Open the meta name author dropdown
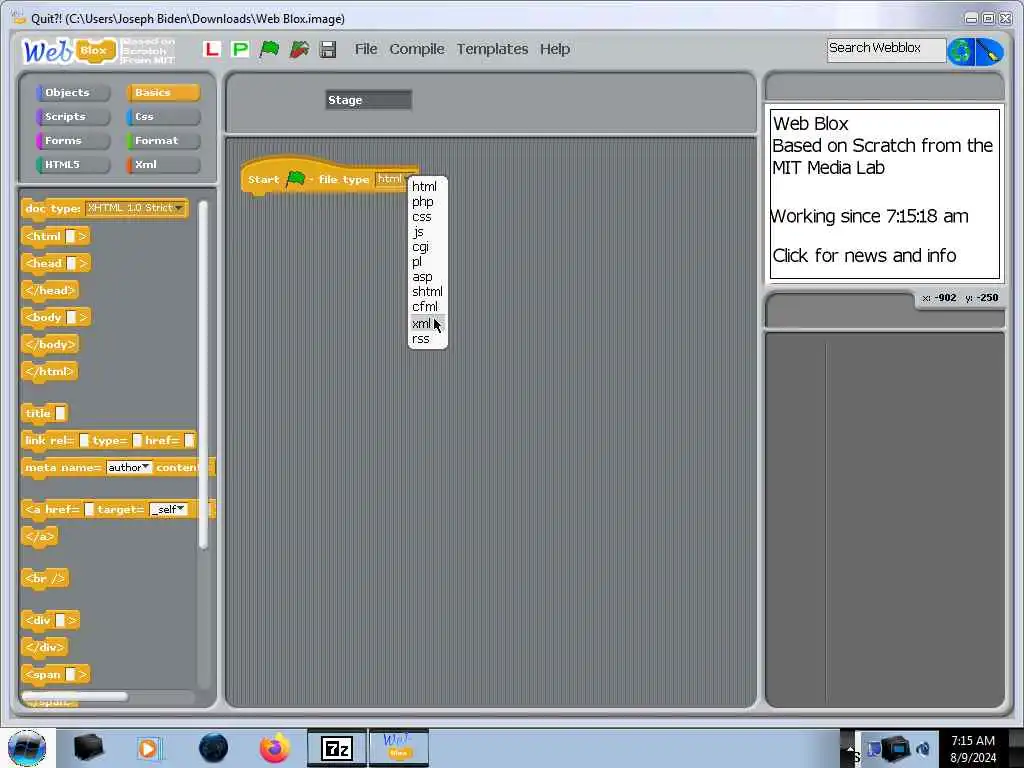Viewport: 1024px width, 768px height. (129, 468)
